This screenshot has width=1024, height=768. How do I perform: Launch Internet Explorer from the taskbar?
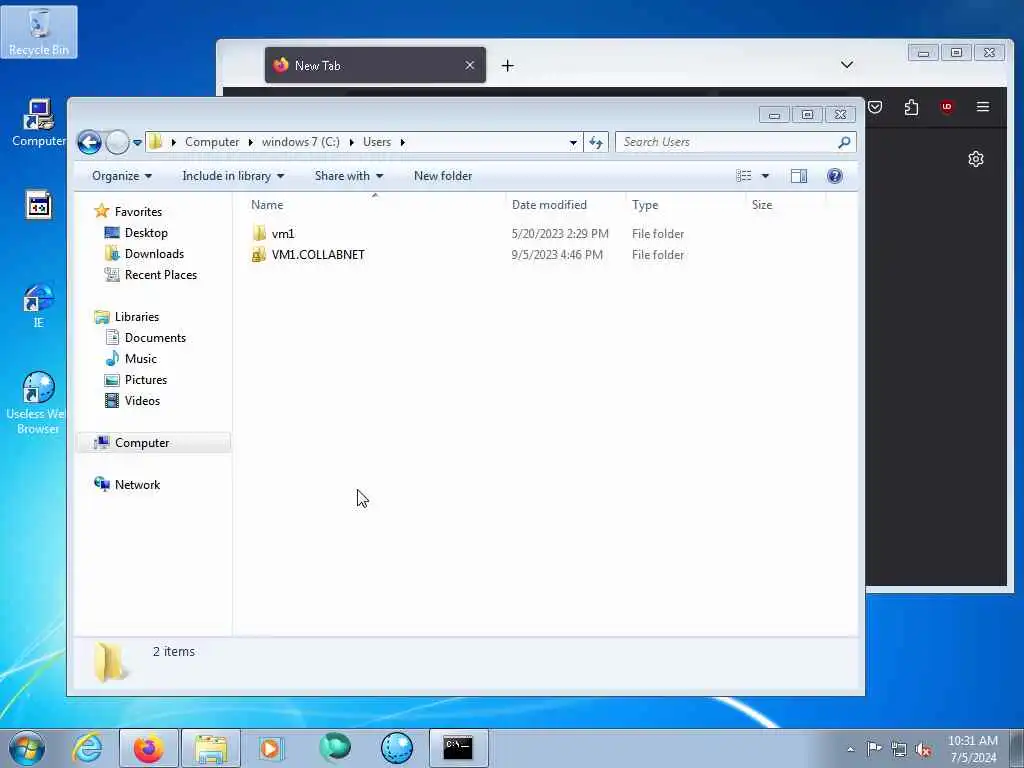pyautogui.click(x=88, y=748)
